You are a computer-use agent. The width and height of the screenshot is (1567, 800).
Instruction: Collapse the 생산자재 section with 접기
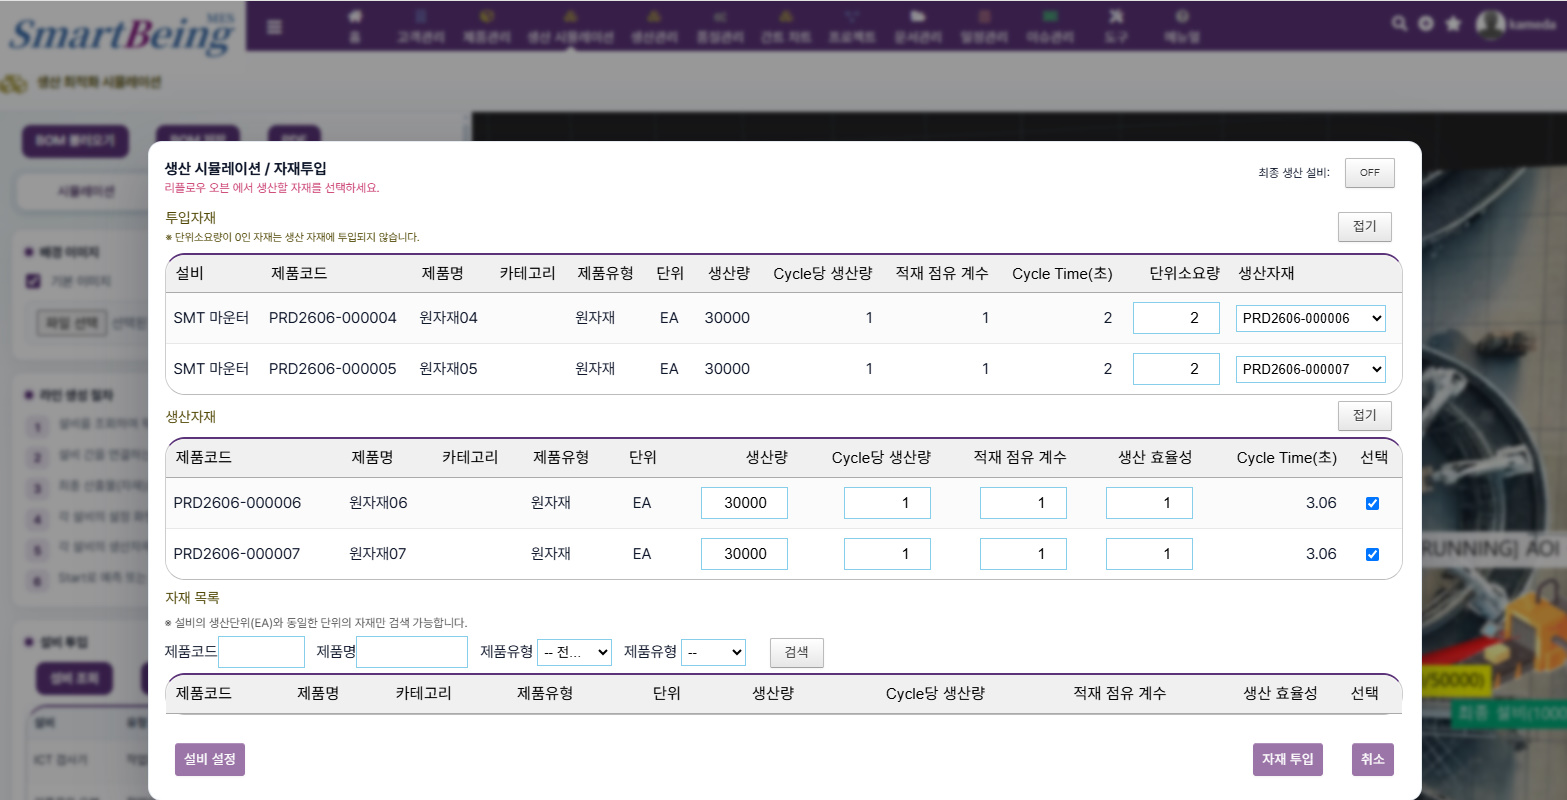coord(1364,415)
